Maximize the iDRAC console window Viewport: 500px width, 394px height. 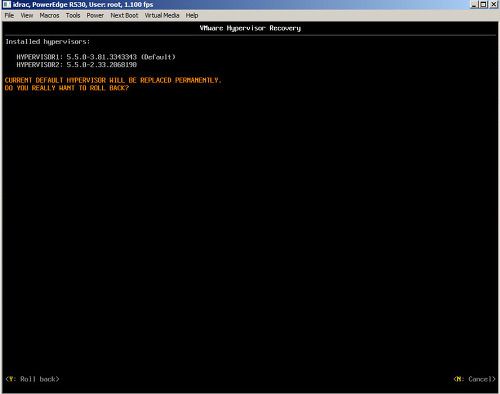483,5
